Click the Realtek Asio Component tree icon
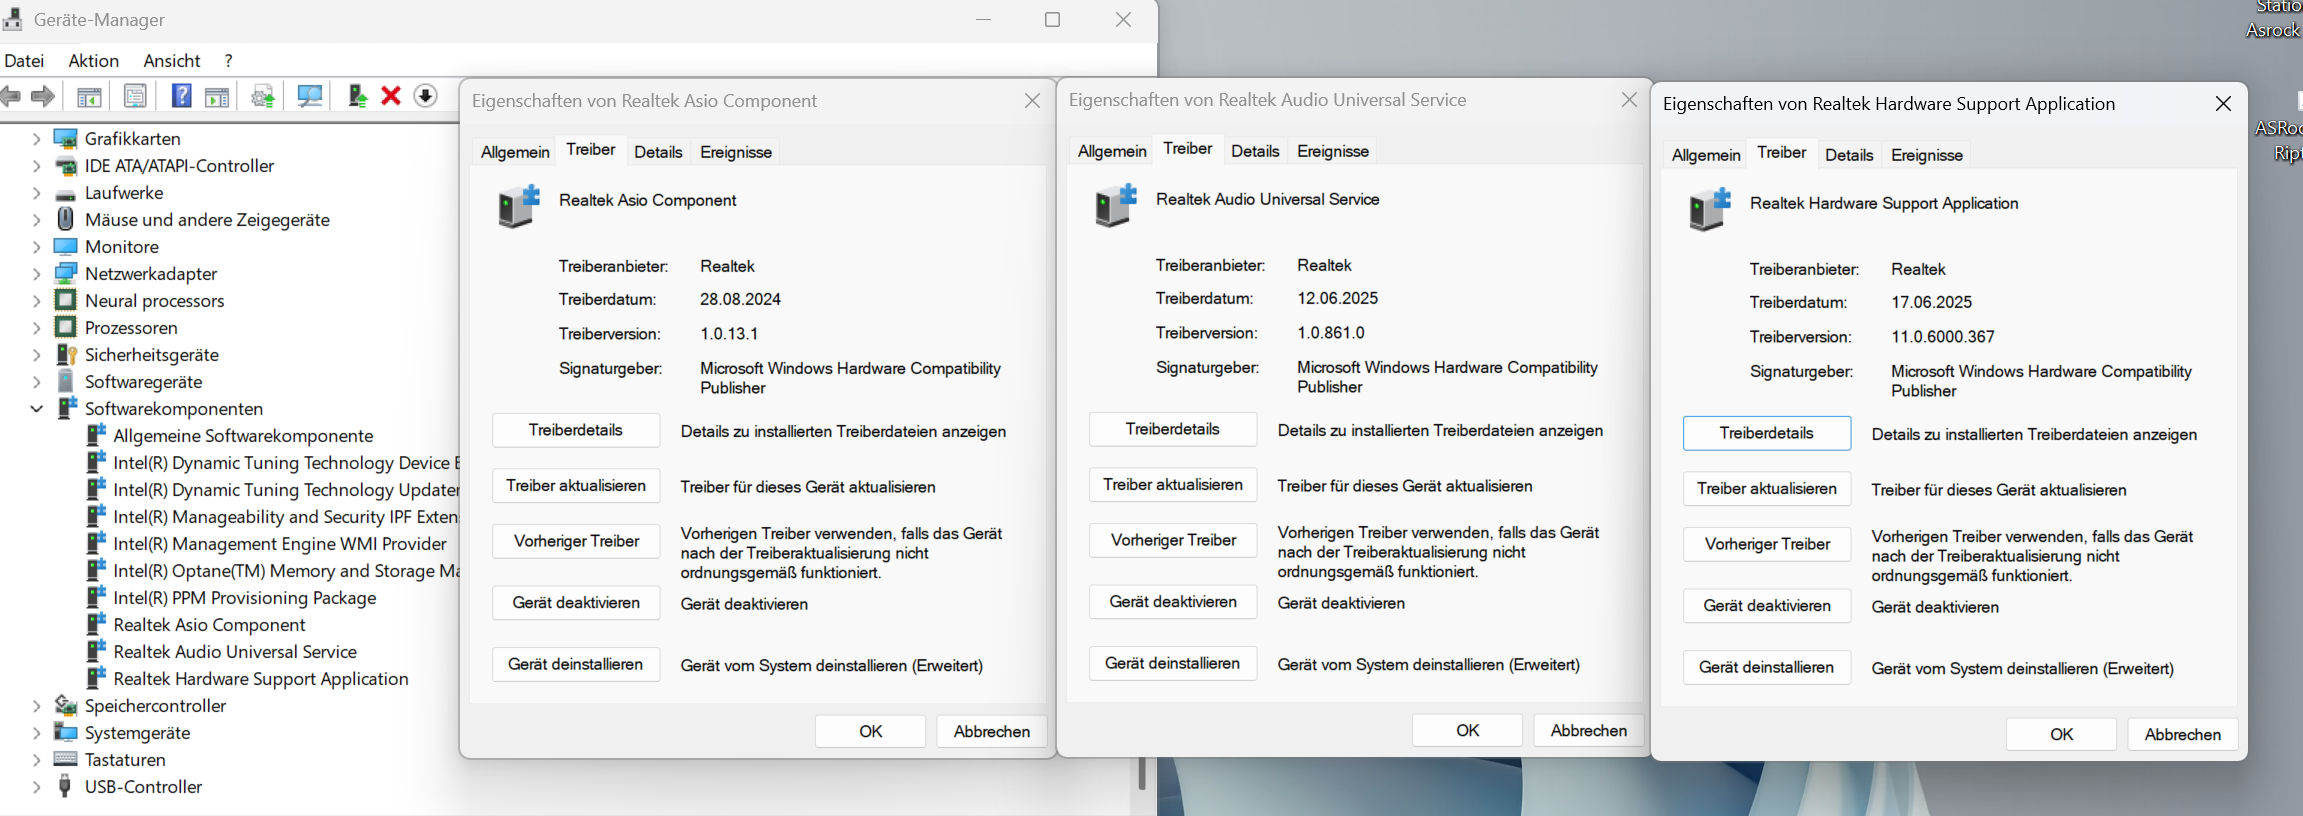 coord(96,624)
